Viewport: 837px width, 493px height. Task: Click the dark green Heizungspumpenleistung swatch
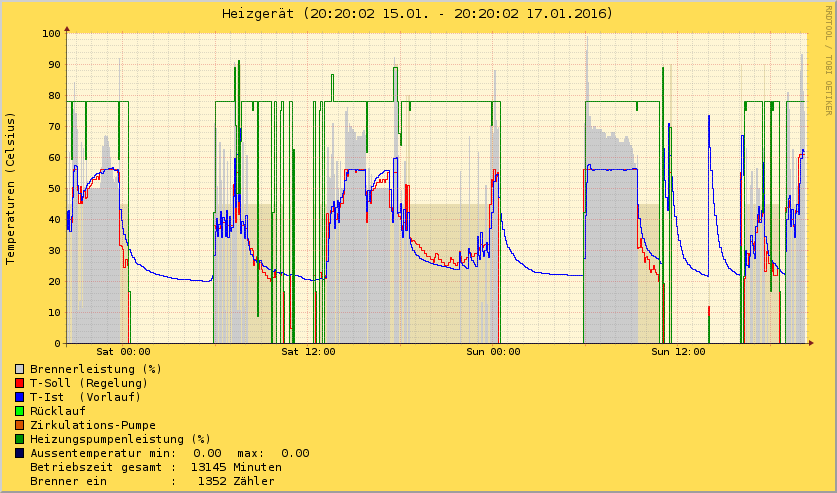(20, 439)
